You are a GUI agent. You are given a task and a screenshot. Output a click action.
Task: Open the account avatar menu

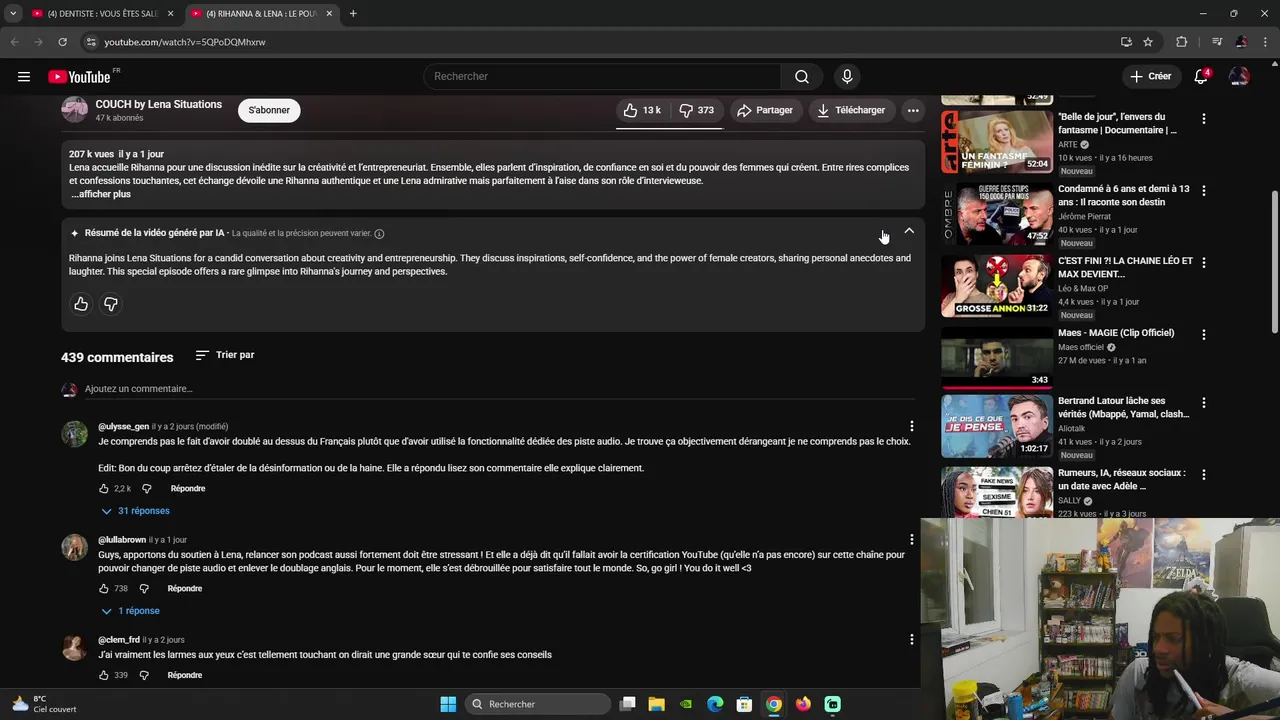click(x=1239, y=76)
